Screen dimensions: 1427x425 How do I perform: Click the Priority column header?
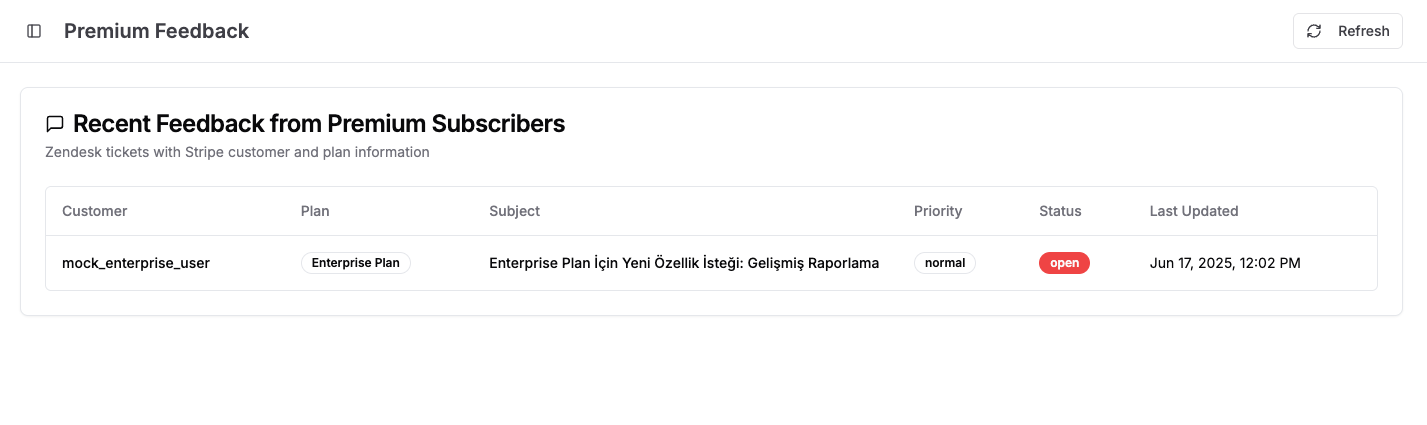pos(938,211)
